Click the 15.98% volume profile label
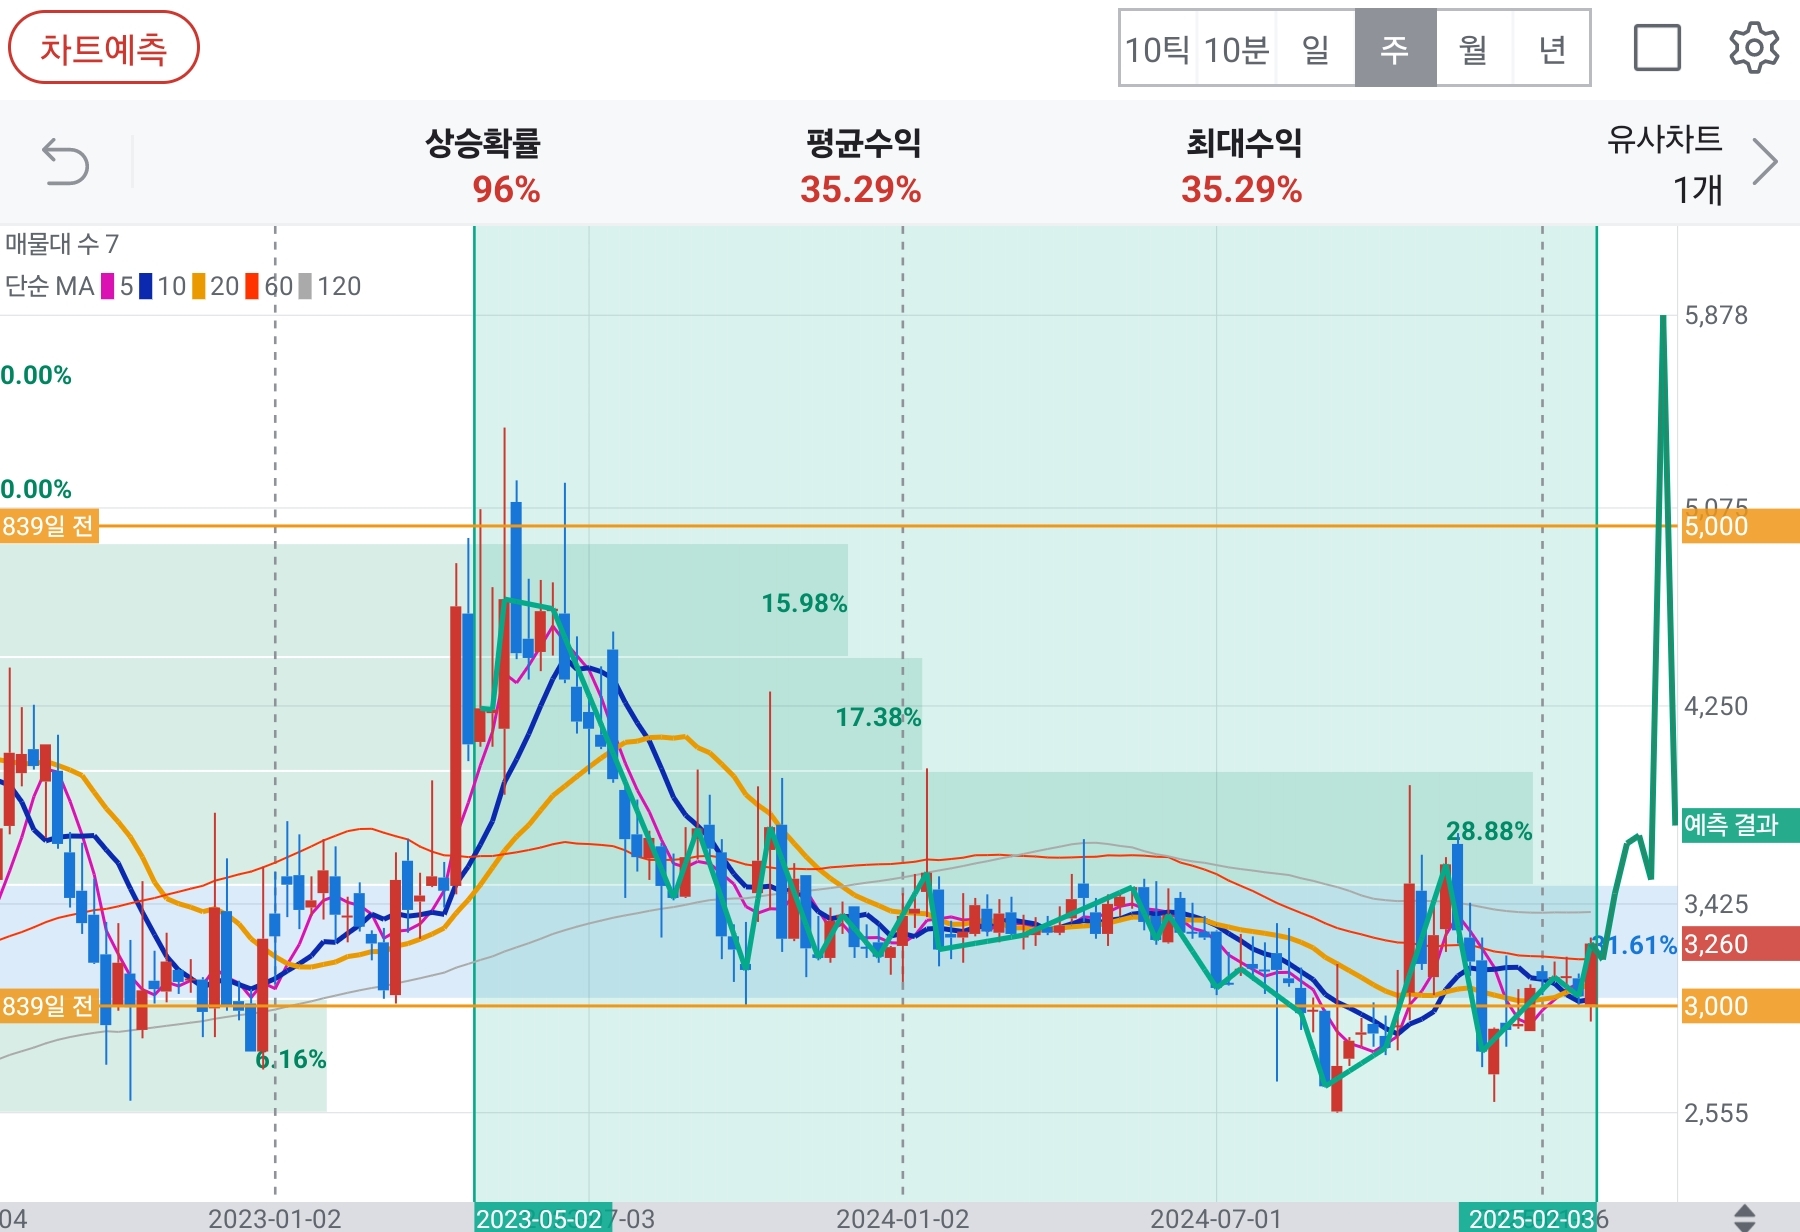 (x=804, y=603)
